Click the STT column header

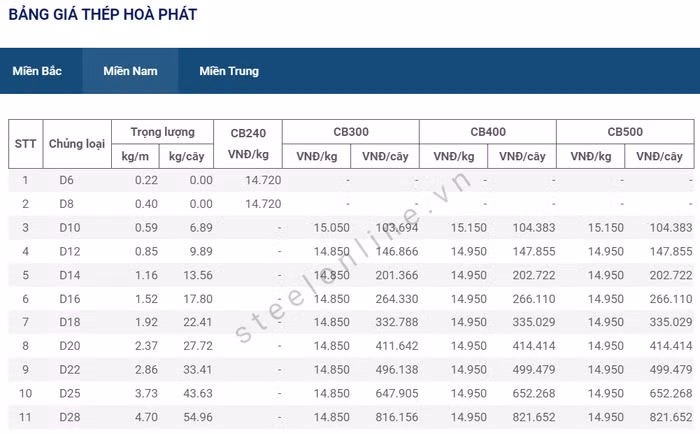pyautogui.click(x=25, y=144)
